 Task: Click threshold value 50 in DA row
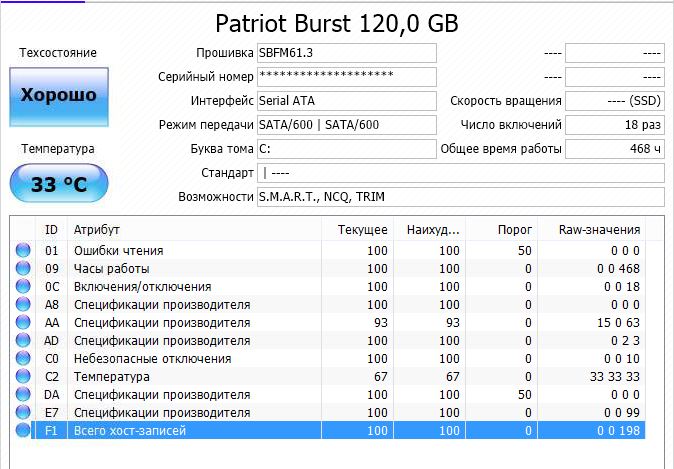coord(524,395)
